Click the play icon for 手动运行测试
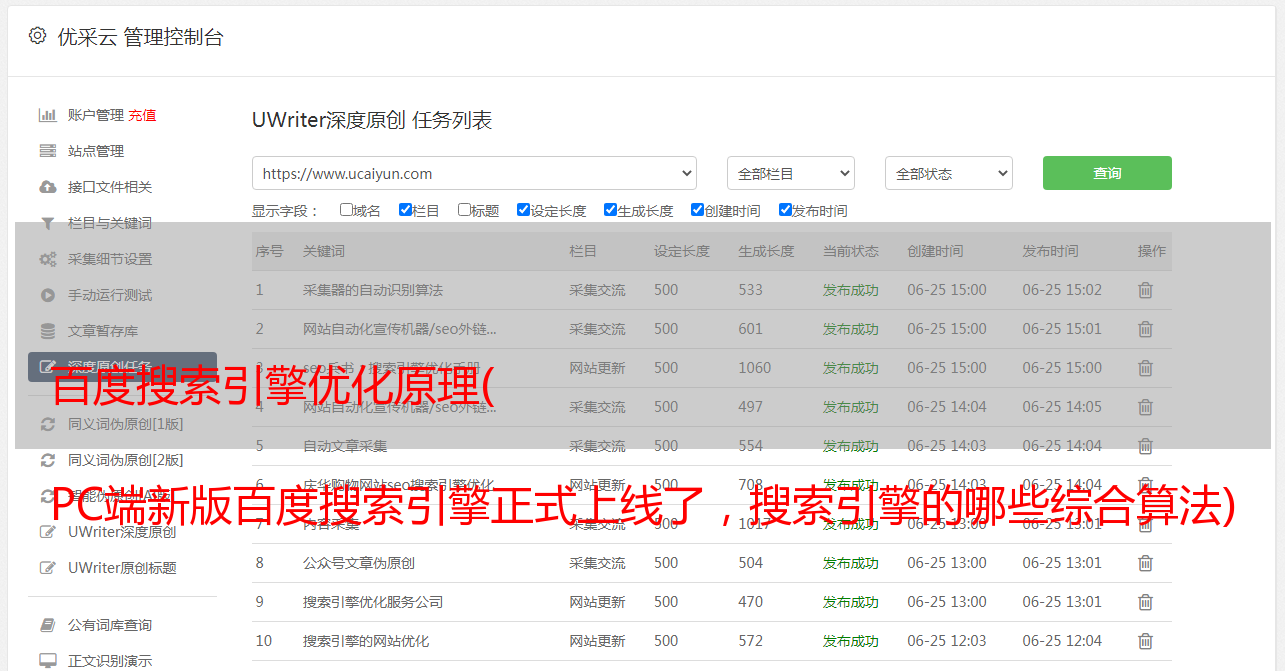This screenshot has width=1285, height=671. (x=47, y=295)
